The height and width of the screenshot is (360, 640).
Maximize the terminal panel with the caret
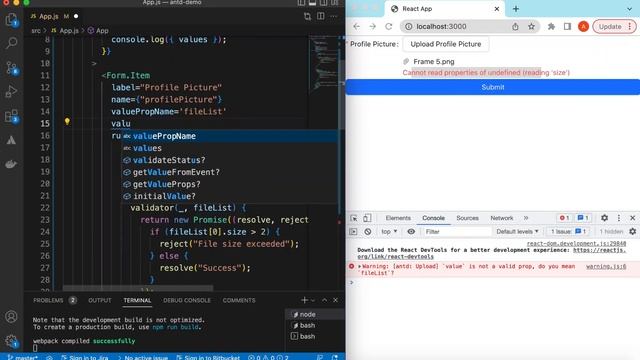324,300
